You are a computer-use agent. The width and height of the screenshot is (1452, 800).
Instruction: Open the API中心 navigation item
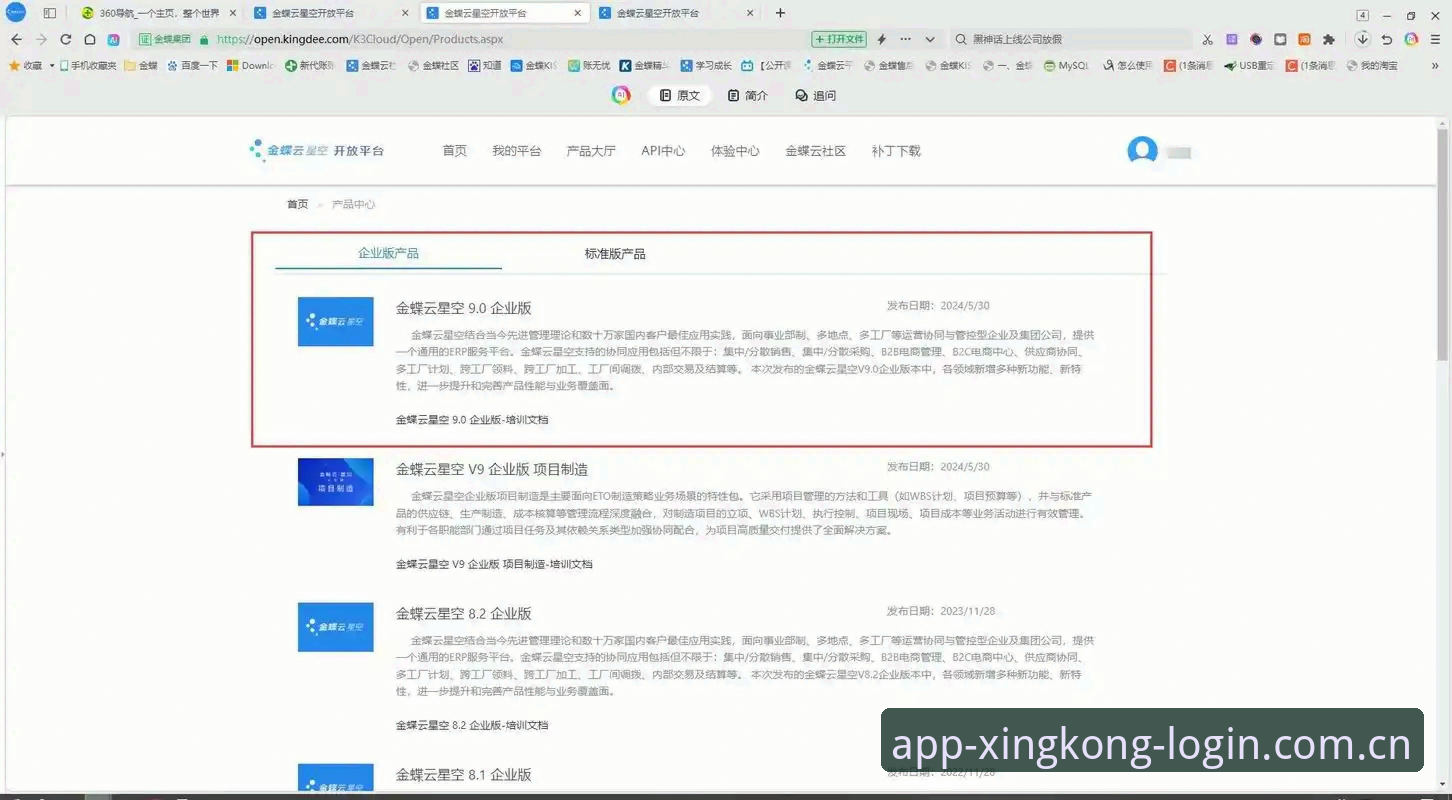[x=663, y=151]
